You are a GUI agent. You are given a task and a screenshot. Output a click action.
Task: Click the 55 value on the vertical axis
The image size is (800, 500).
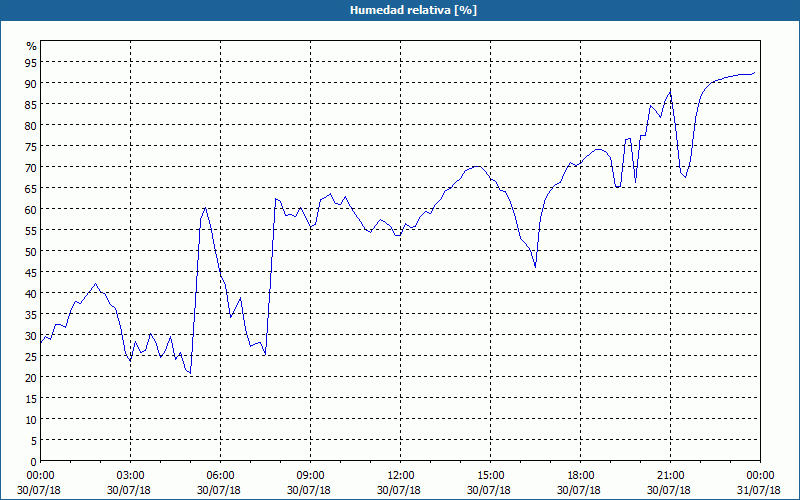31,230
